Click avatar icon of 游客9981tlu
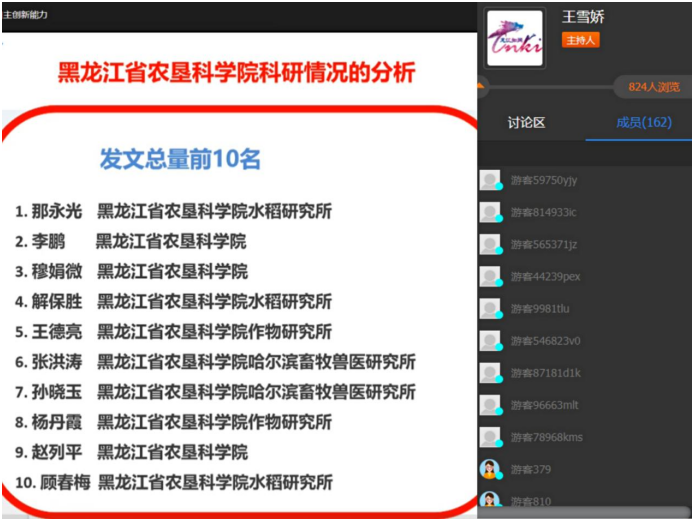 (490, 309)
